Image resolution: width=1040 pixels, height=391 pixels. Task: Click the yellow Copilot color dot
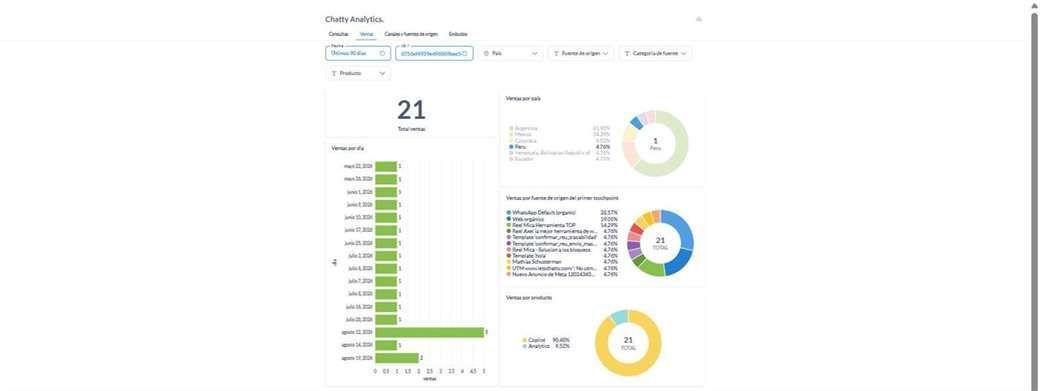(524, 340)
